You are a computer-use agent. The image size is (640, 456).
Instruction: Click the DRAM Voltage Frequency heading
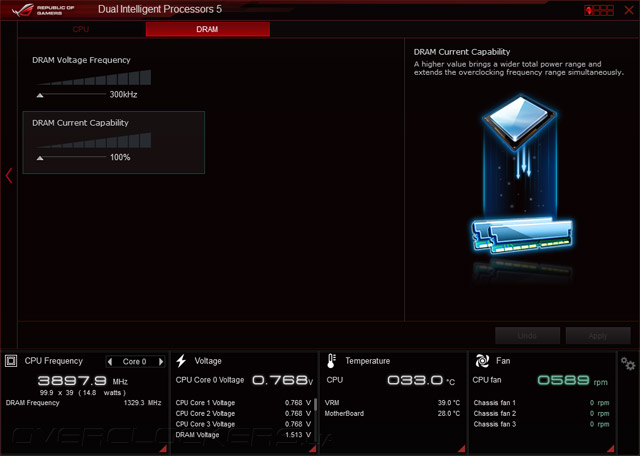pyautogui.click(x=81, y=60)
